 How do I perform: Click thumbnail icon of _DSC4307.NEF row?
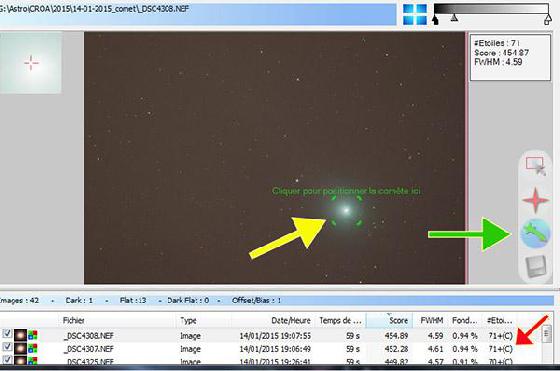pyautogui.click(x=20, y=348)
